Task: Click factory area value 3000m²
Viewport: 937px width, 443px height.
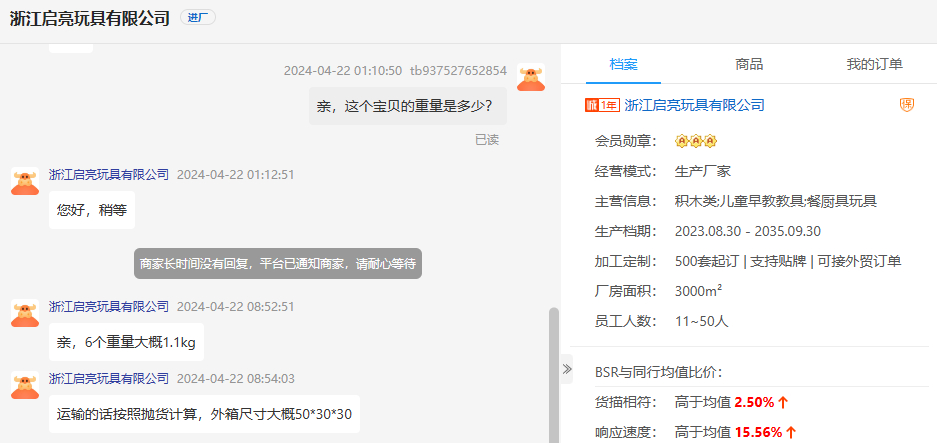Action: (699, 291)
